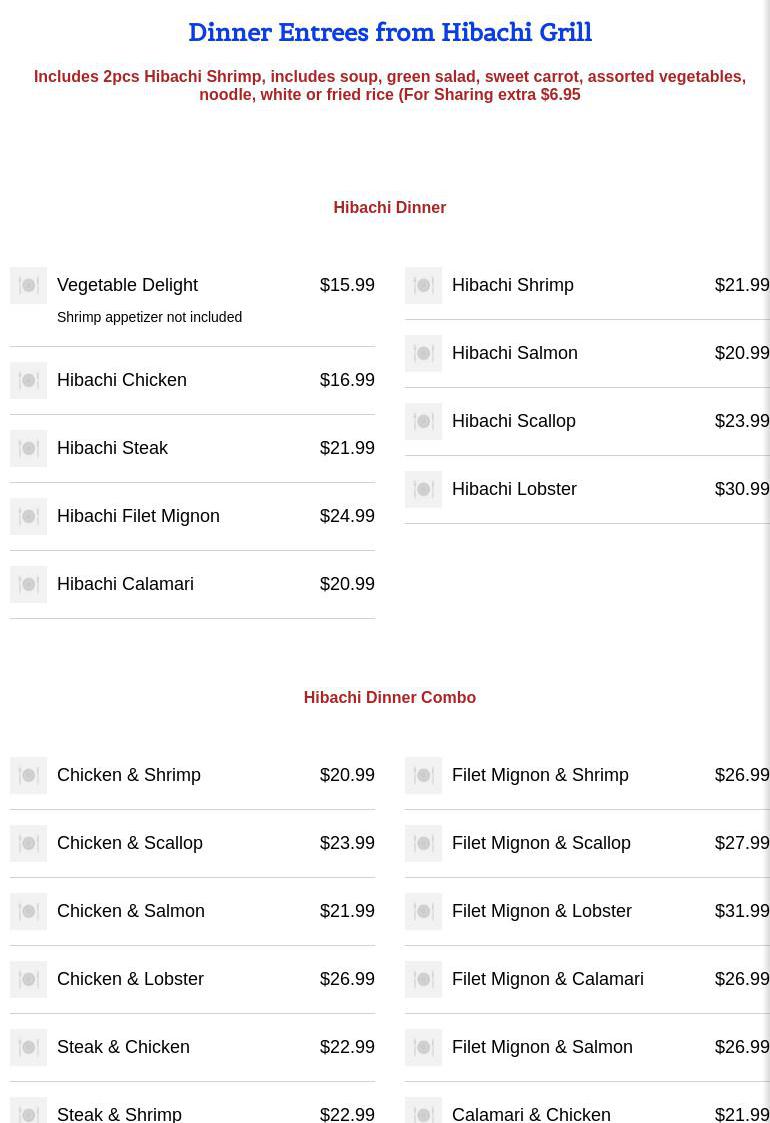Select the Hibachi Scallop menu item
Screen dimensions: 770x1123
[x=513, y=421]
